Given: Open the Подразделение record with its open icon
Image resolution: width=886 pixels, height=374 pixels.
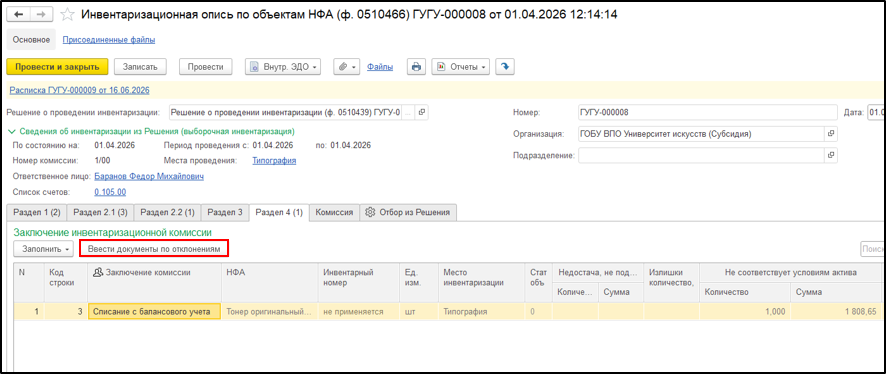Looking at the screenshot, I should tap(831, 155).
